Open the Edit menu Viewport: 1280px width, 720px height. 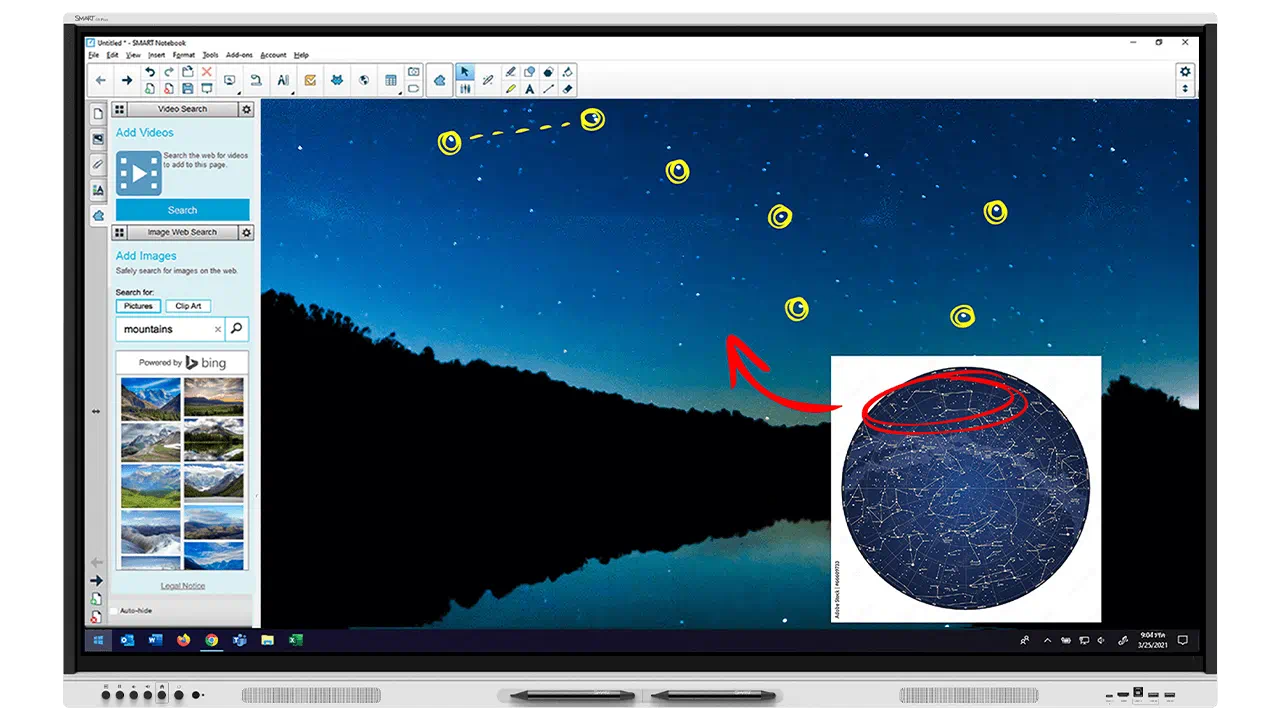[112, 55]
